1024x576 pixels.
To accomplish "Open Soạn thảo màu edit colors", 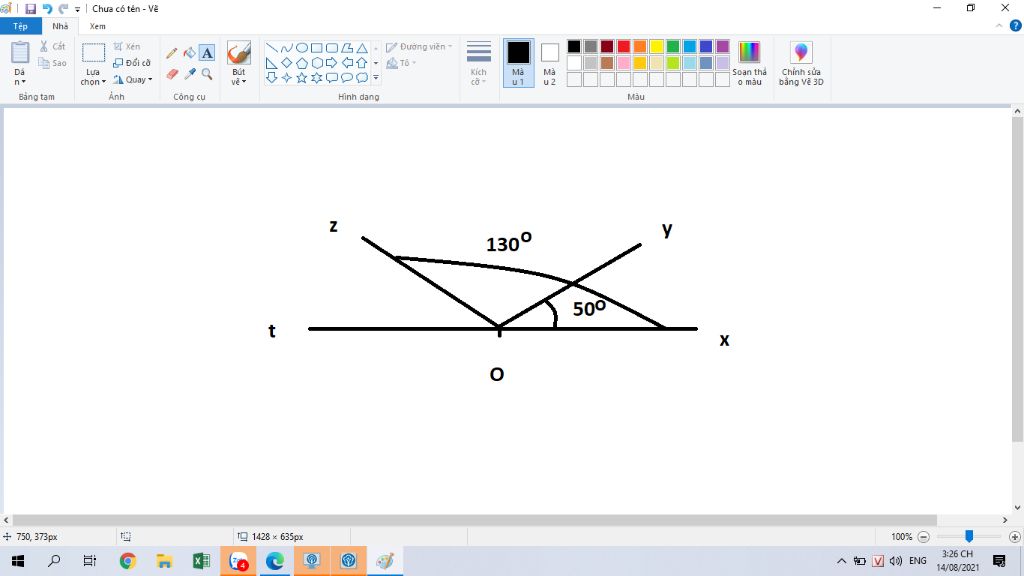I will 749,63.
